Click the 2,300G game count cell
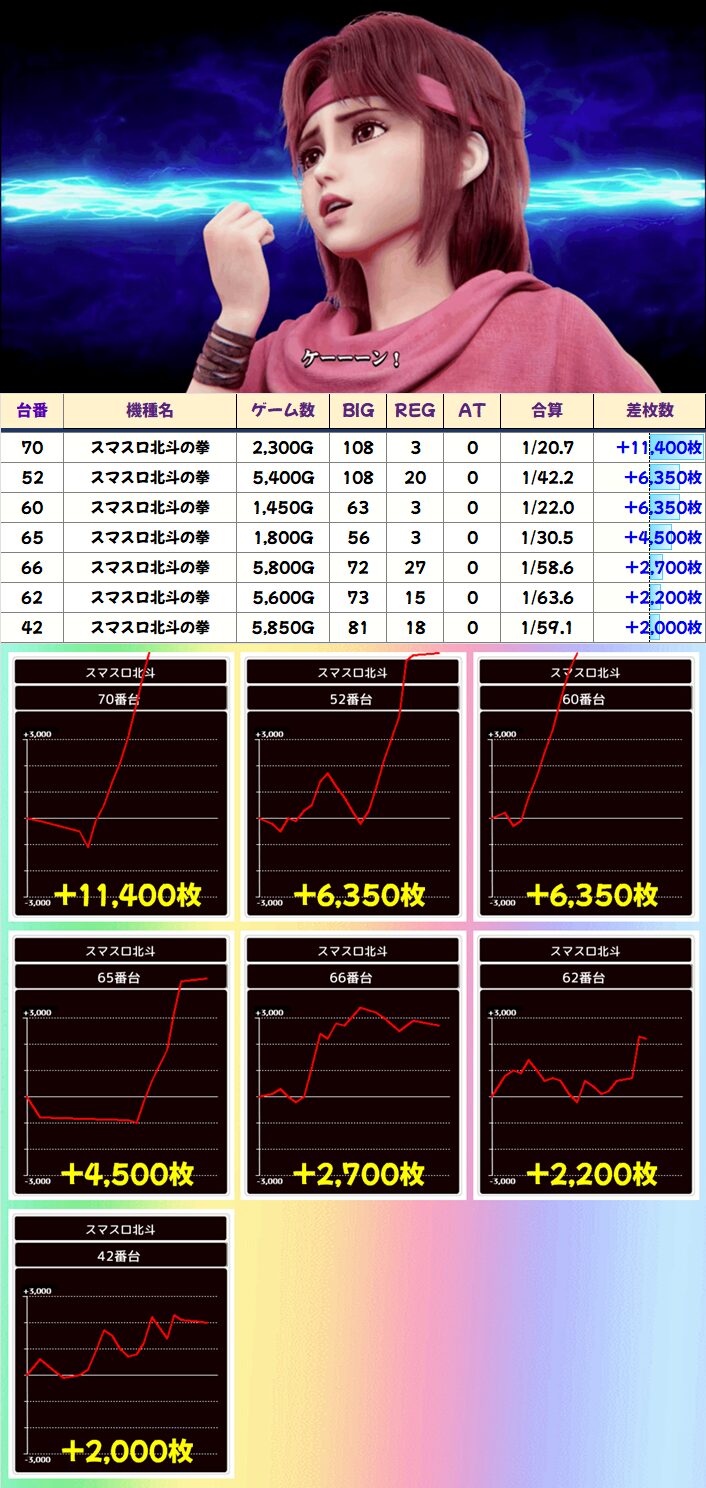Viewport: 706px width, 1488px height. 283,448
